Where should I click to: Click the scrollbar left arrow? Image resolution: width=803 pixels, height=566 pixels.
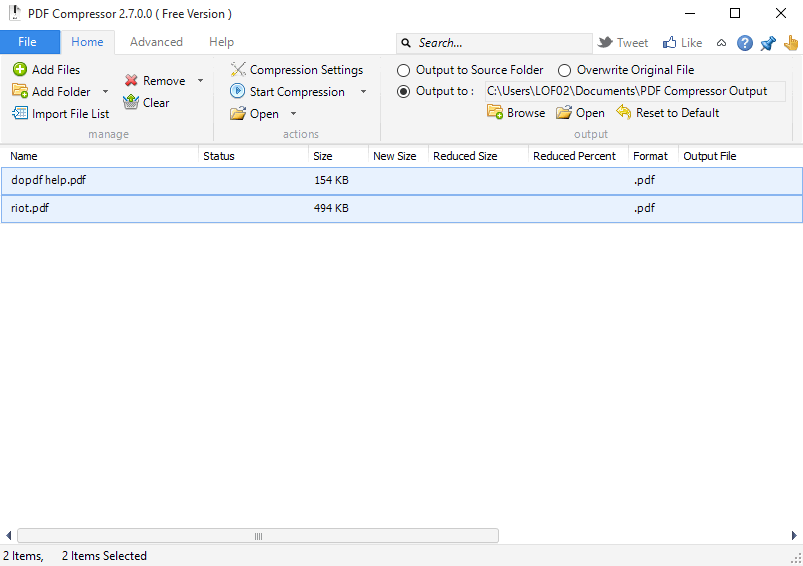(x=9, y=536)
